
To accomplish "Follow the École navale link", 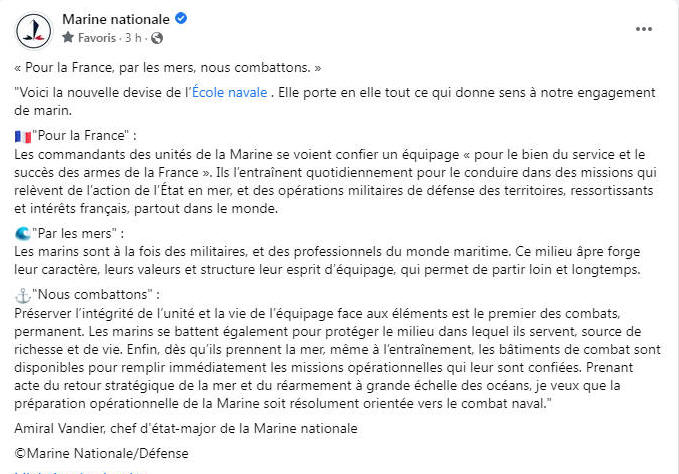I will (x=229, y=92).
